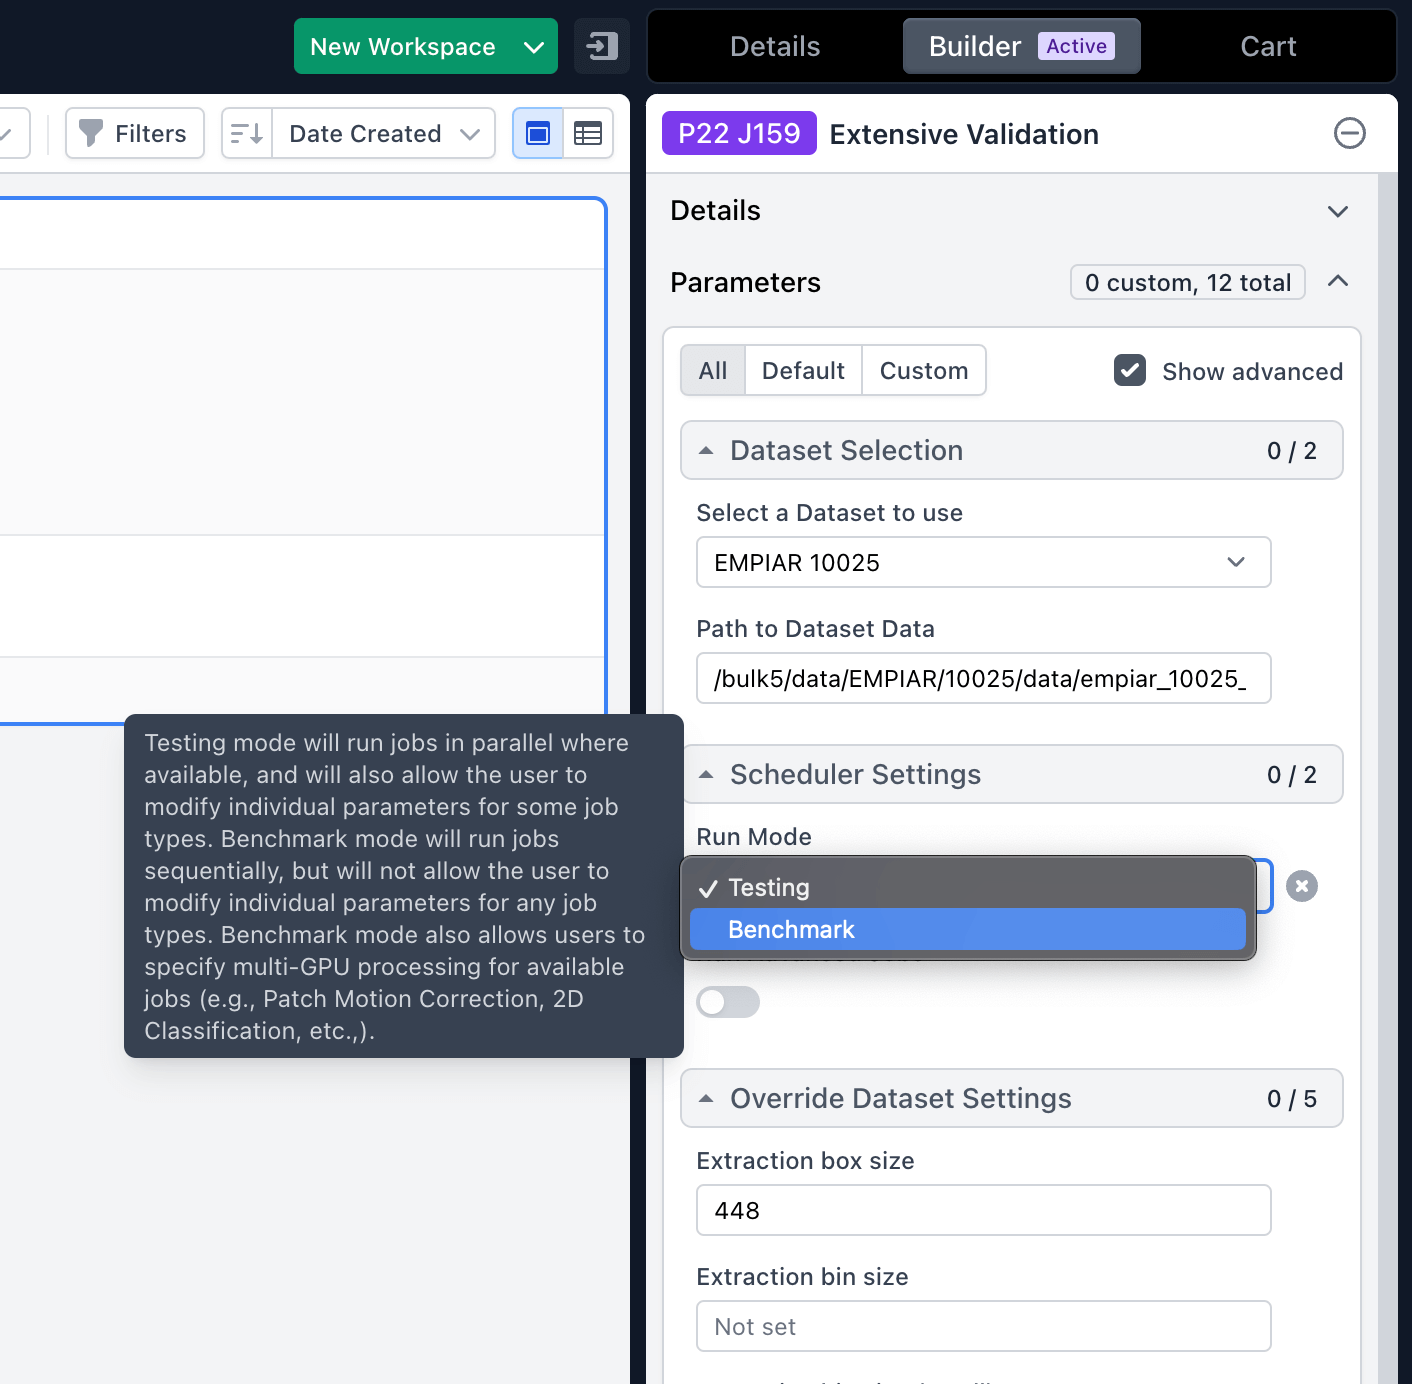This screenshot has width=1412, height=1384.
Task: Click the circled minus icon next to Extensive Validation
Action: [1350, 133]
